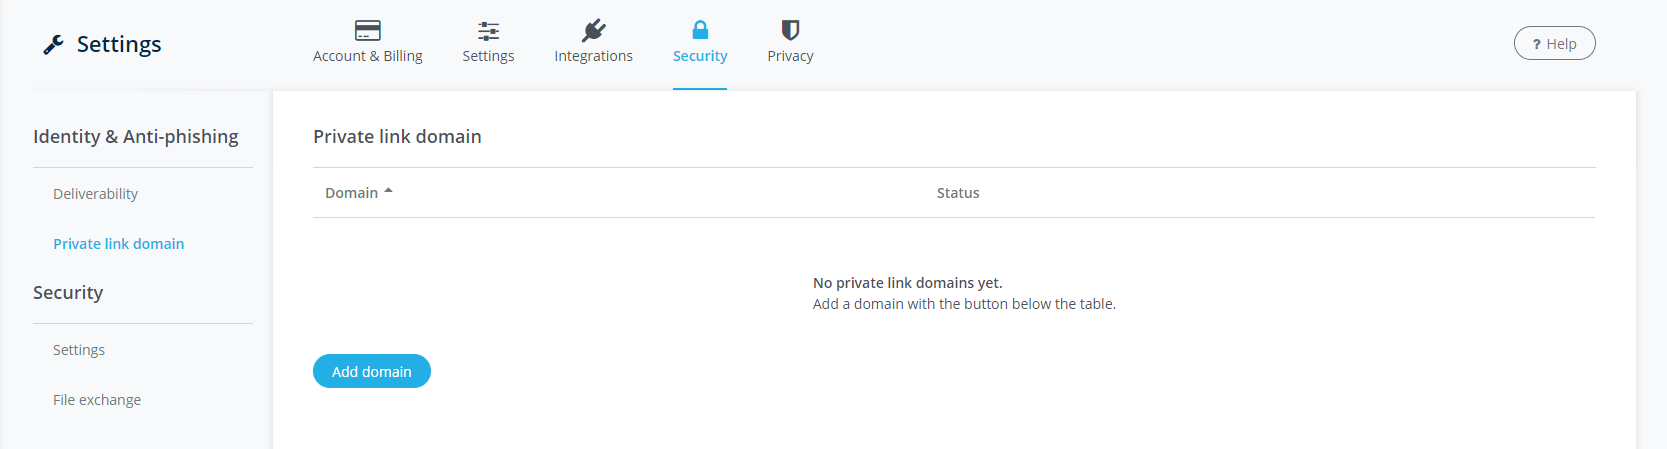
Task: Click the wrench icon beside Settings title
Action: (54, 44)
